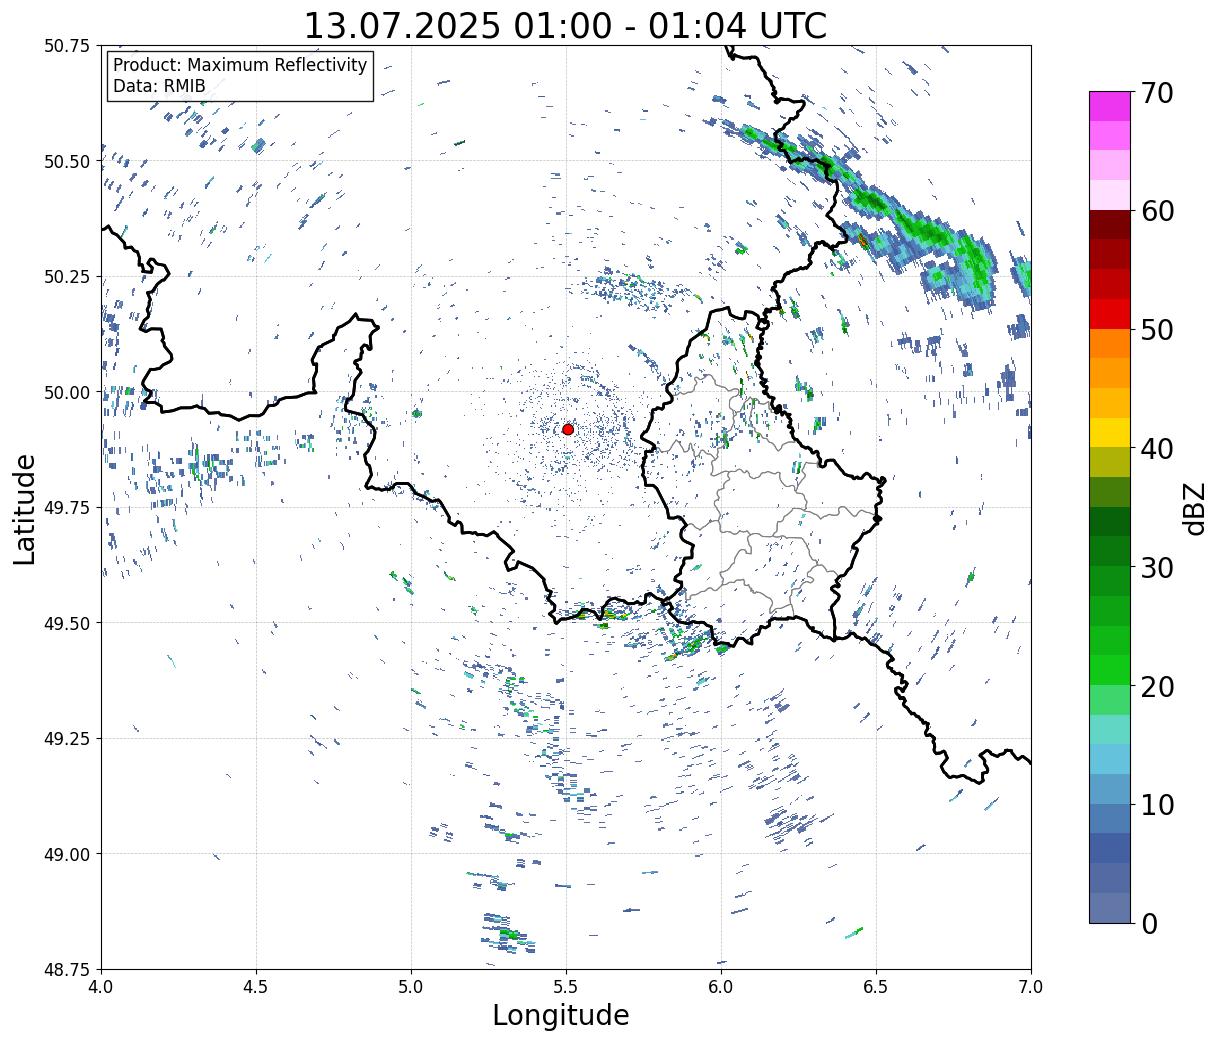Click the red radar location marker
1219x1040 pixels.
tap(568, 429)
